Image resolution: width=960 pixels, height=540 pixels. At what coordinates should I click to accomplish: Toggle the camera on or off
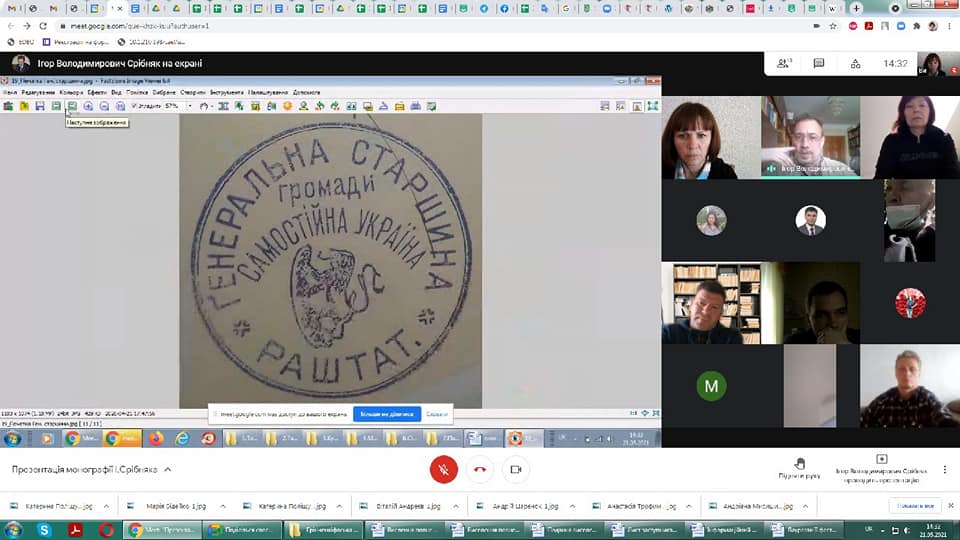tap(516, 469)
